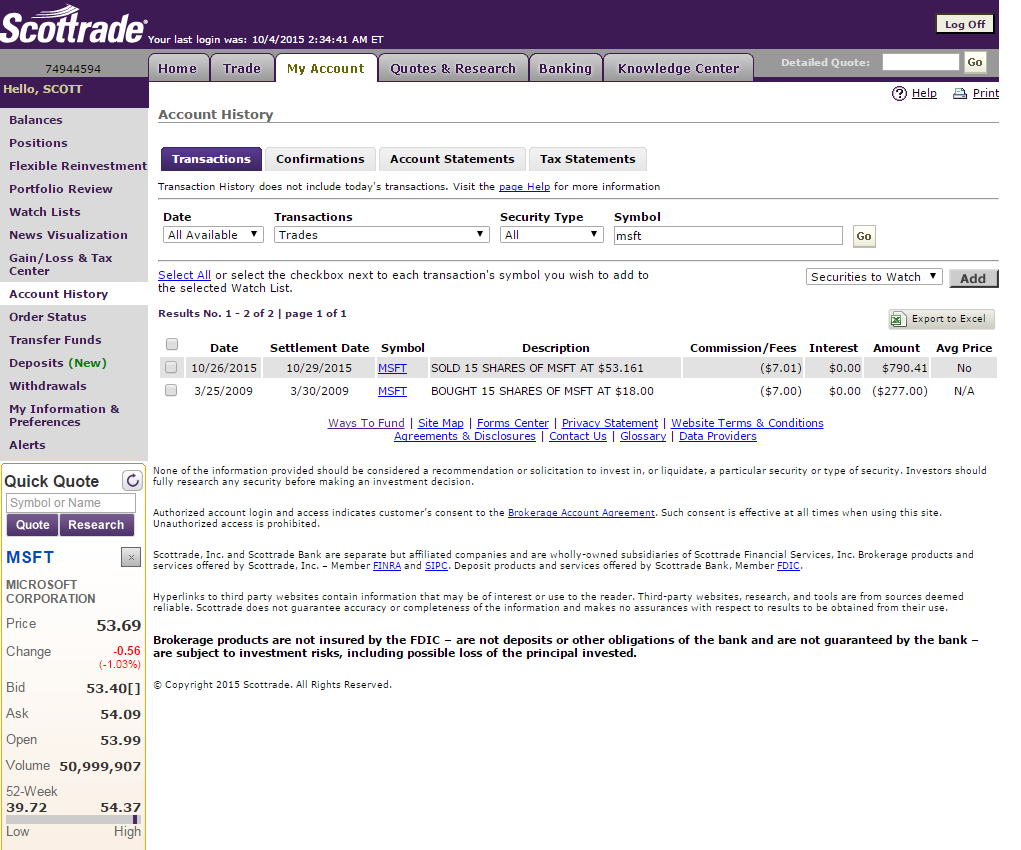
Task: Refresh the Quick Quote panel
Action: pyautogui.click(x=132, y=481)
